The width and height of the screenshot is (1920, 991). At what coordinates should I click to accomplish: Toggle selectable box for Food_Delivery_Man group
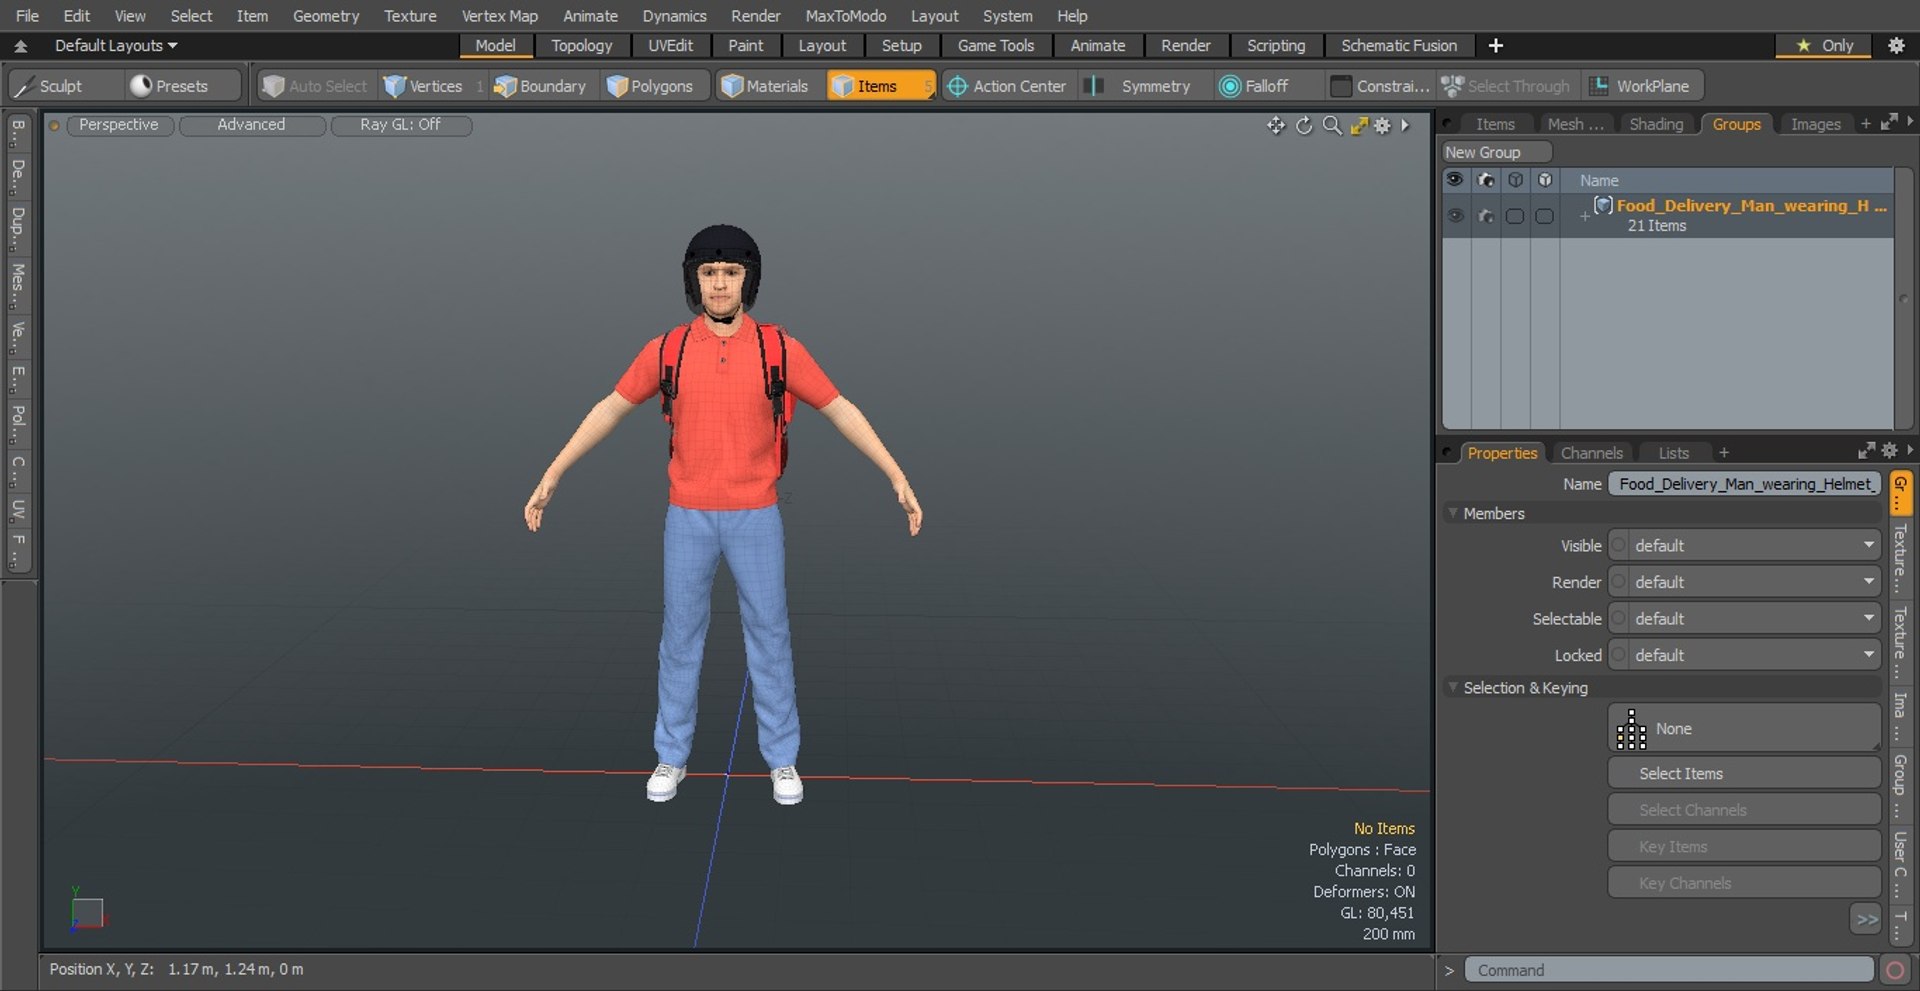tap(1515, 216)
